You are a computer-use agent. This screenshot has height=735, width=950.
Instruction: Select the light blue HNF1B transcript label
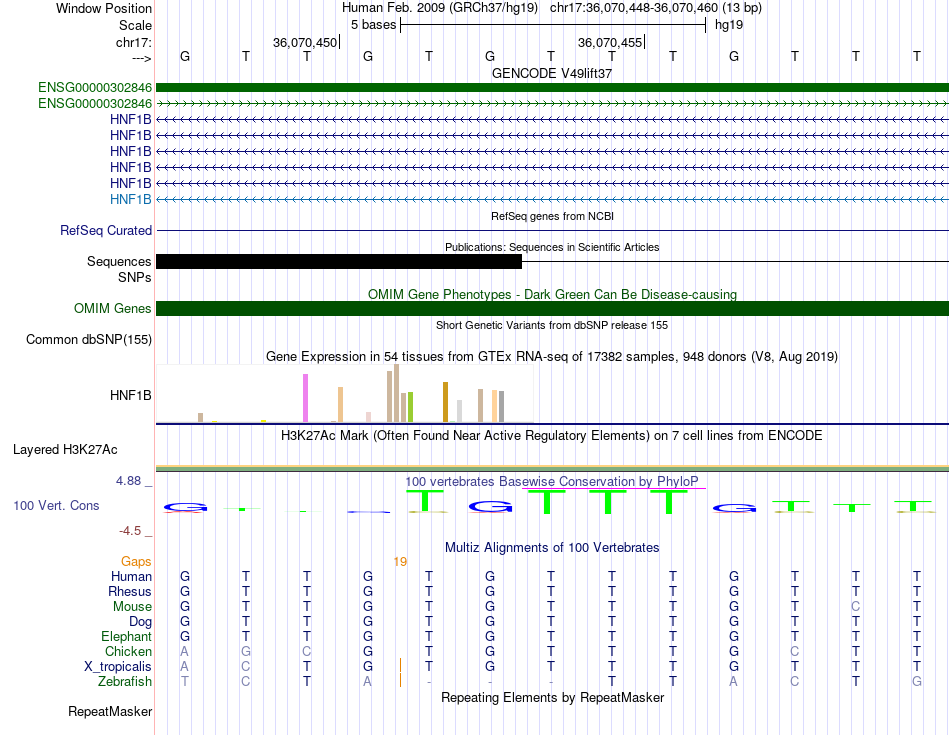point(130,199)
